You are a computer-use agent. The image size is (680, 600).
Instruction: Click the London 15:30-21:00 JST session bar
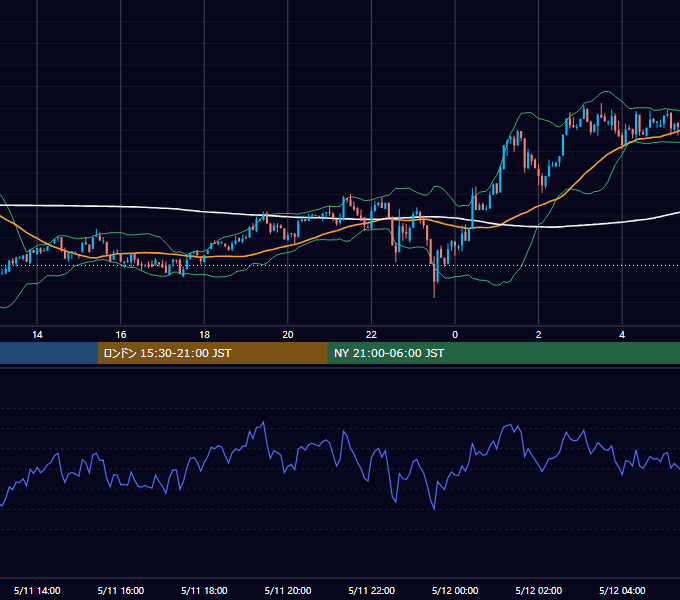click(212, 353)
